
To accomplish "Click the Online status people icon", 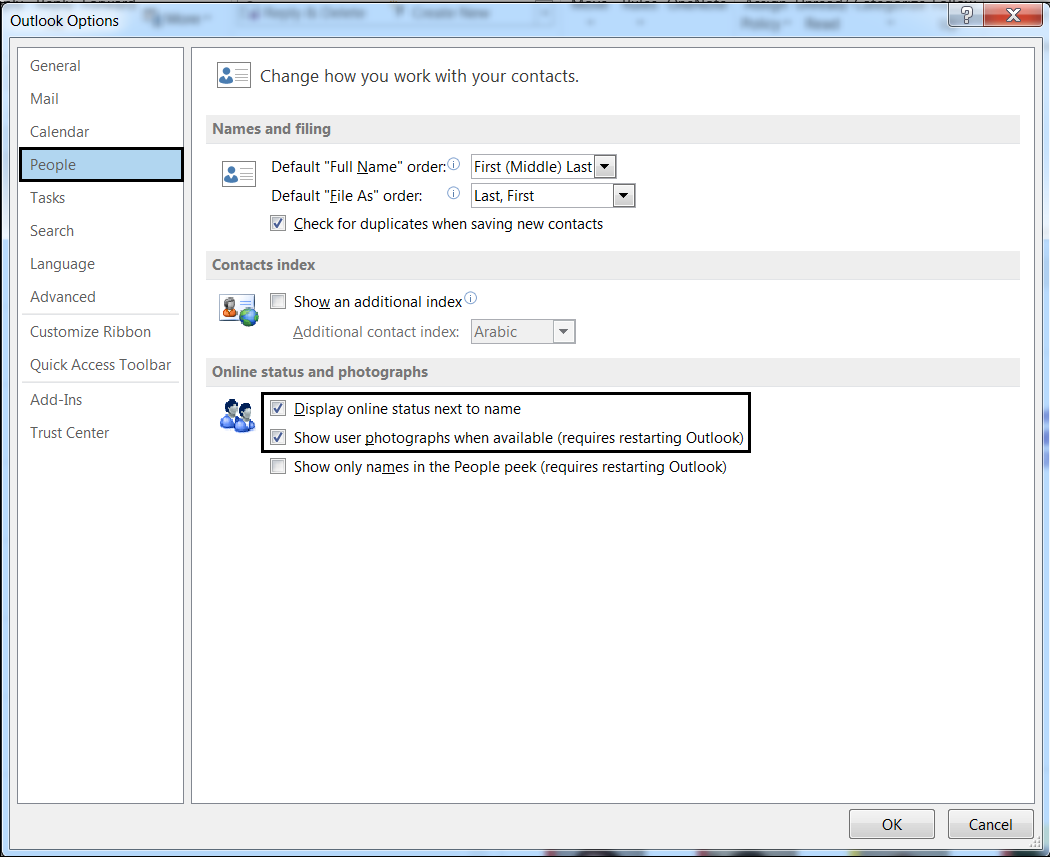I will coord(237,414).
